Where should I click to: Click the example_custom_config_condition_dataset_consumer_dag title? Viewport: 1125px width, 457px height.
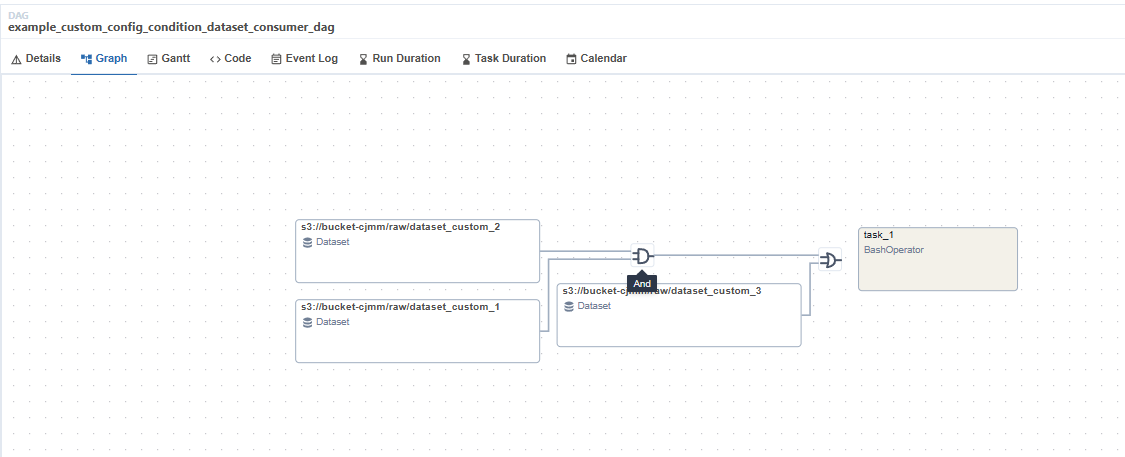coord(171,26)
